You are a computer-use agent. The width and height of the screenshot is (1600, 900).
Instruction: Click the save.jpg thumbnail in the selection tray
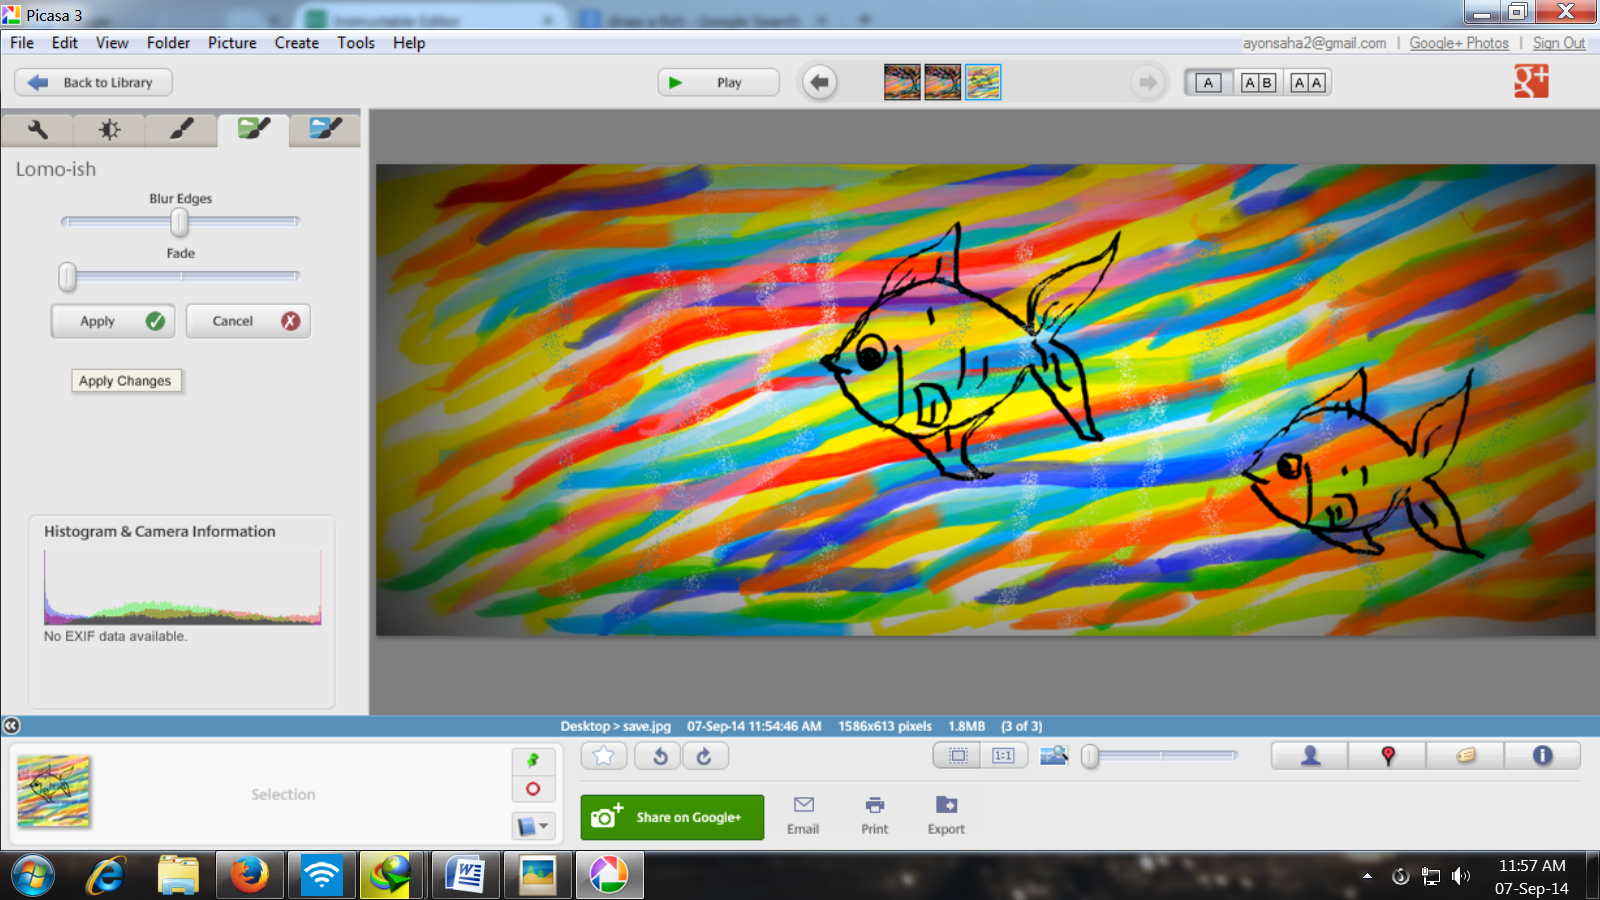[54, 791]
